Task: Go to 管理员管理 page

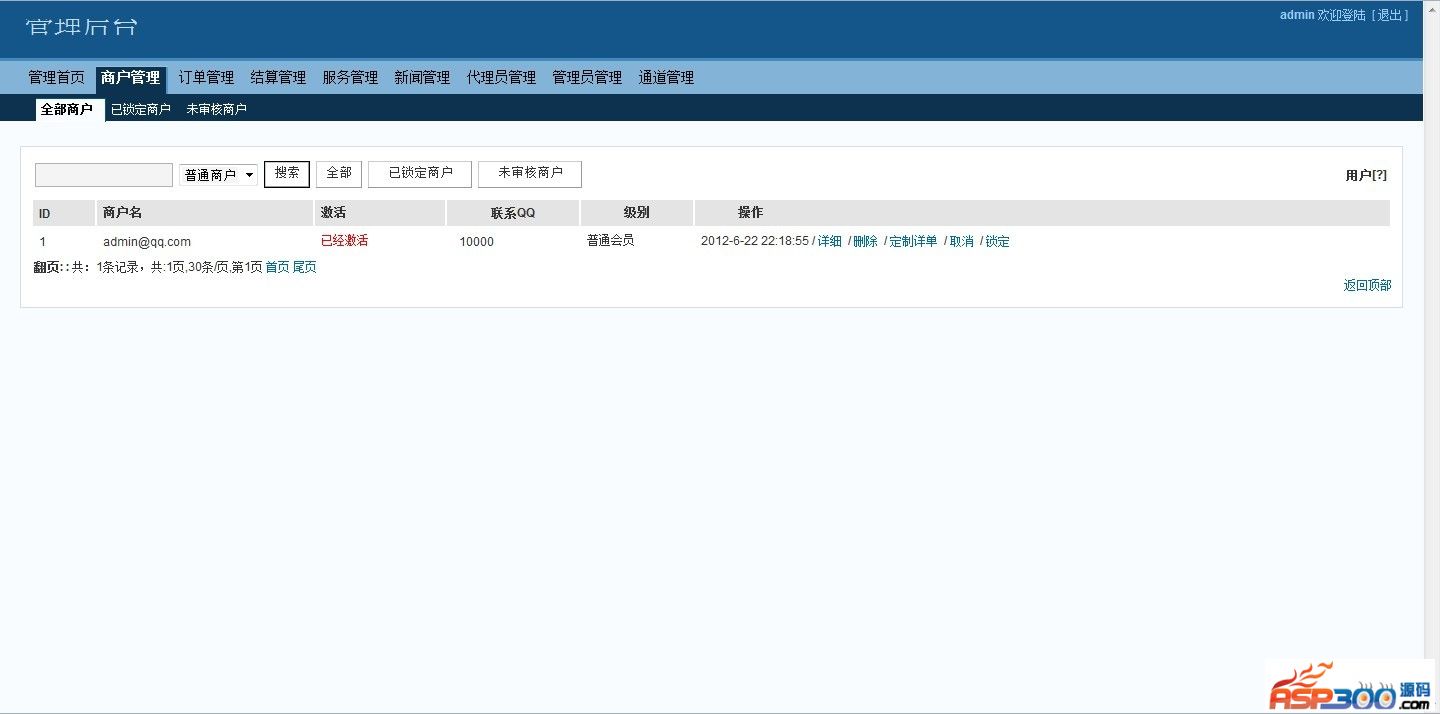Action: pos(587,77)
